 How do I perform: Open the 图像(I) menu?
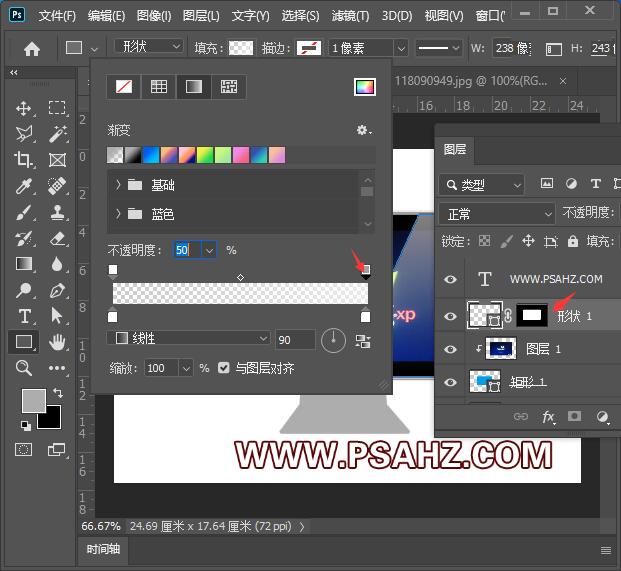154,16
